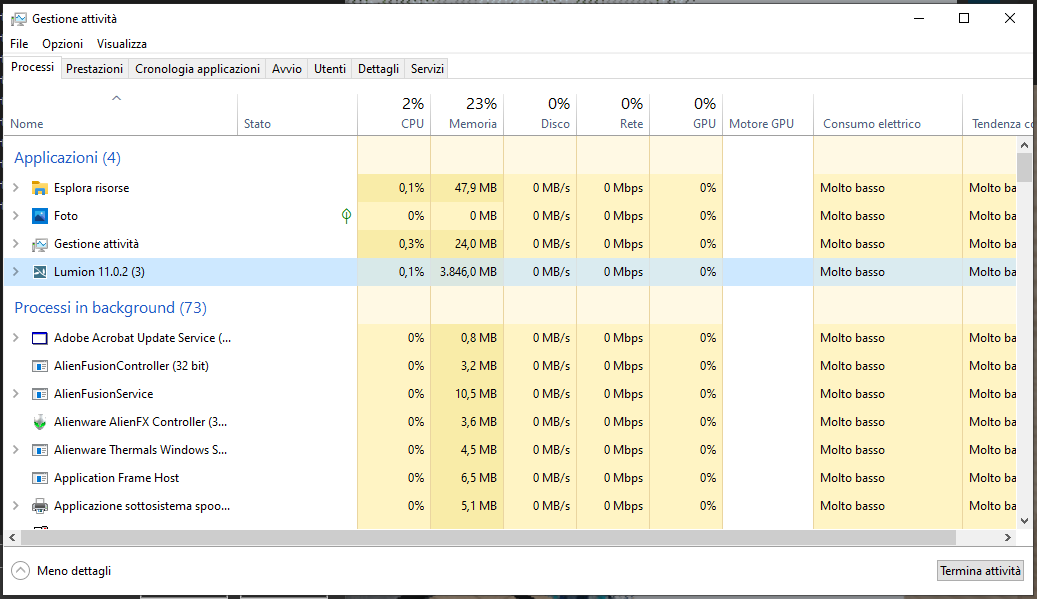Click the Esplora risorse folder icon
This screenshot has height=599, width=1037.
pyautogui.click(x=40, y=188)
